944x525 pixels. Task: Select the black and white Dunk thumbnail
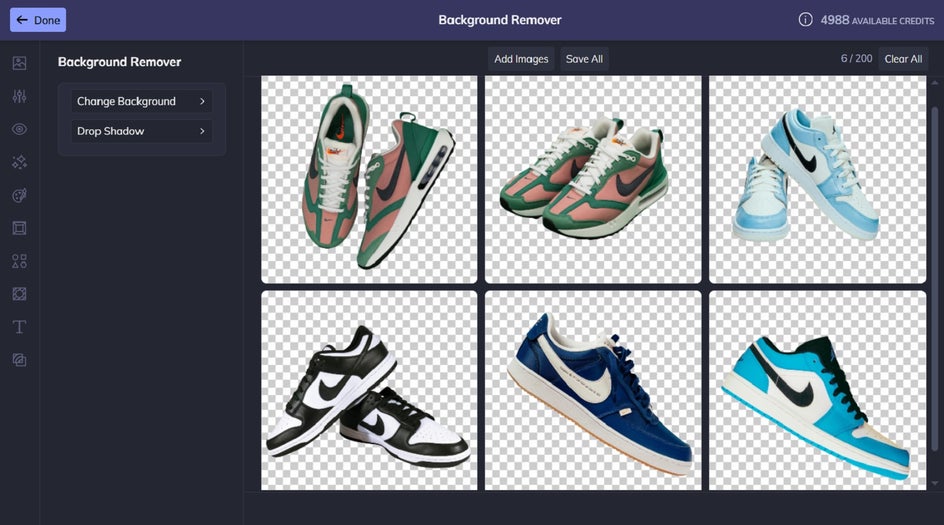point(369,391)
